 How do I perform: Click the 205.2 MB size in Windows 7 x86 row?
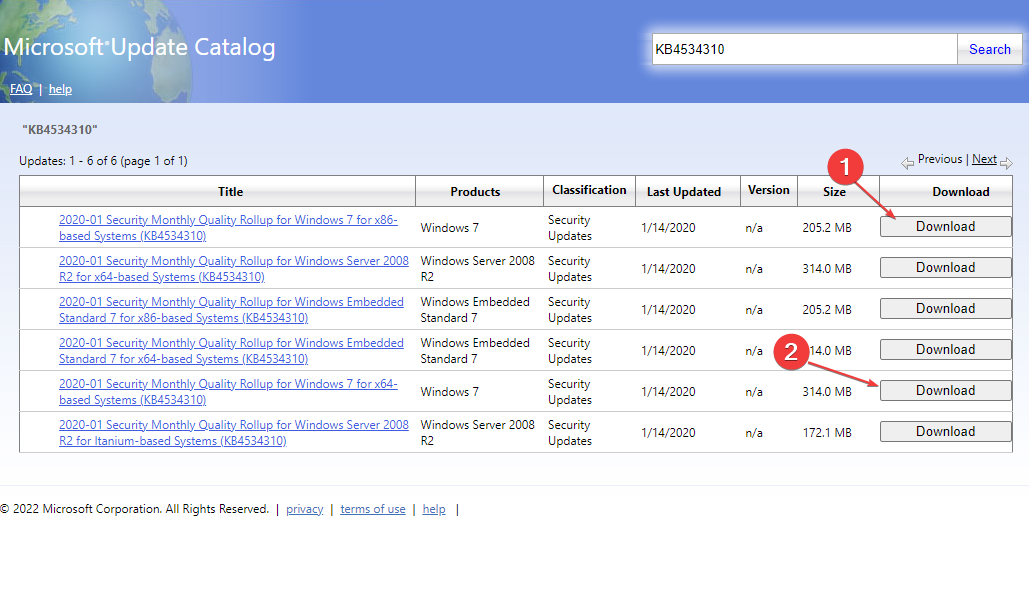tap(827, 228)
